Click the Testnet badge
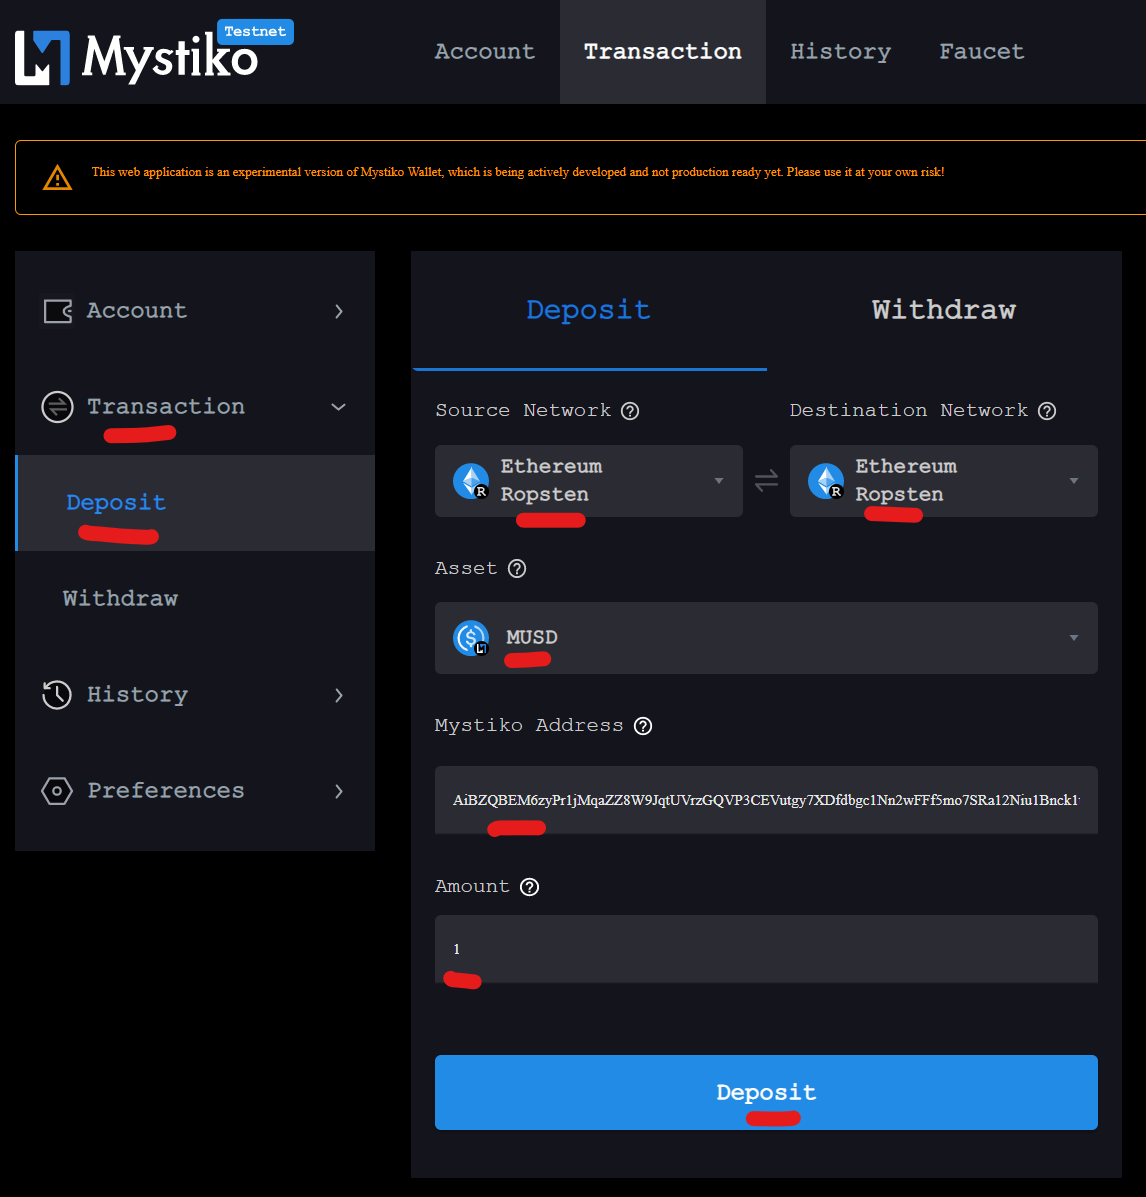Screen dimensions: 1146x1197 point(255,31)
